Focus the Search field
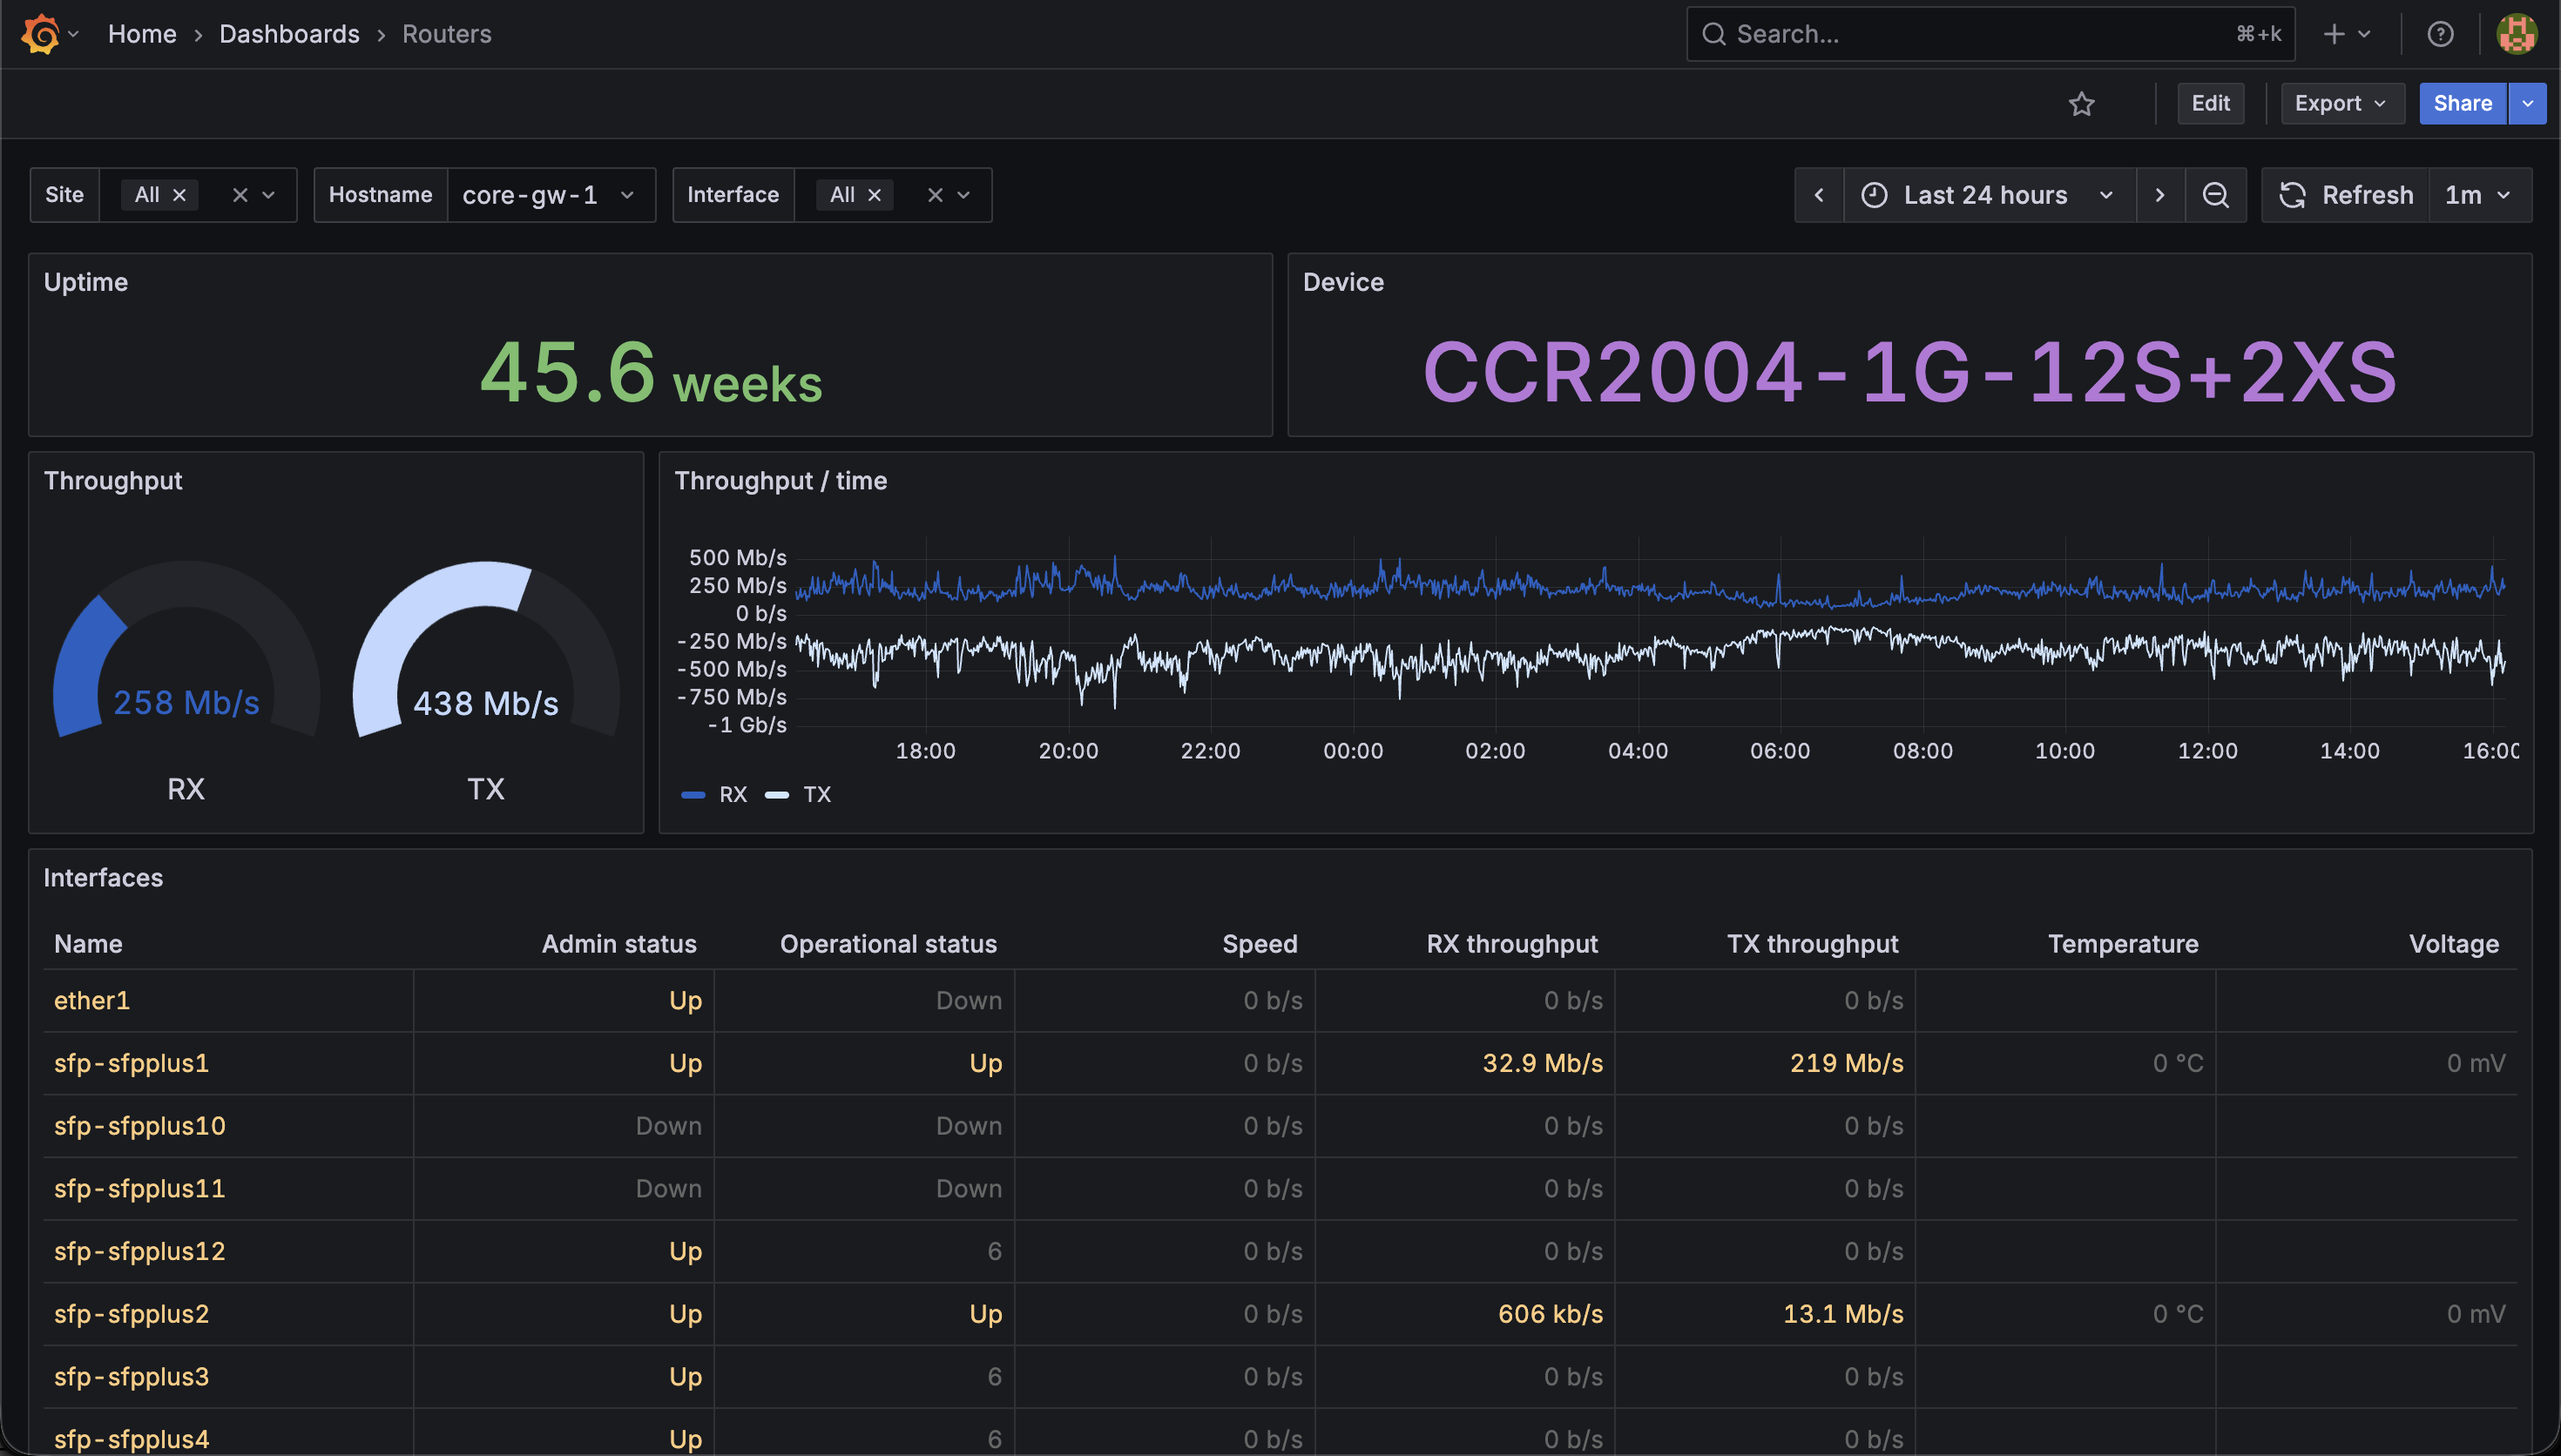2561x1456 pixels. [x=1990, y=34]
